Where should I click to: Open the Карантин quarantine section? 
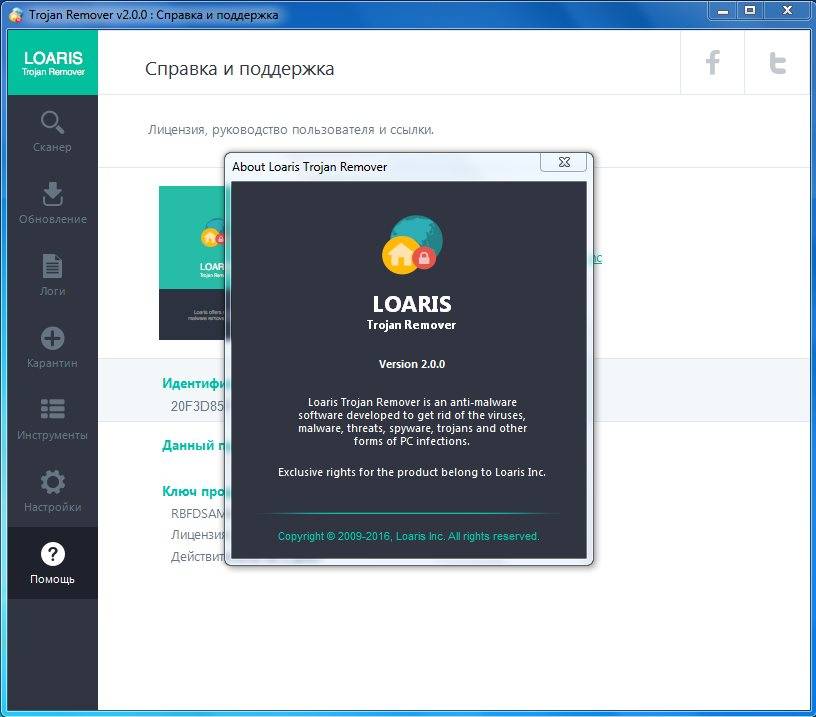(x=52, y=347)
